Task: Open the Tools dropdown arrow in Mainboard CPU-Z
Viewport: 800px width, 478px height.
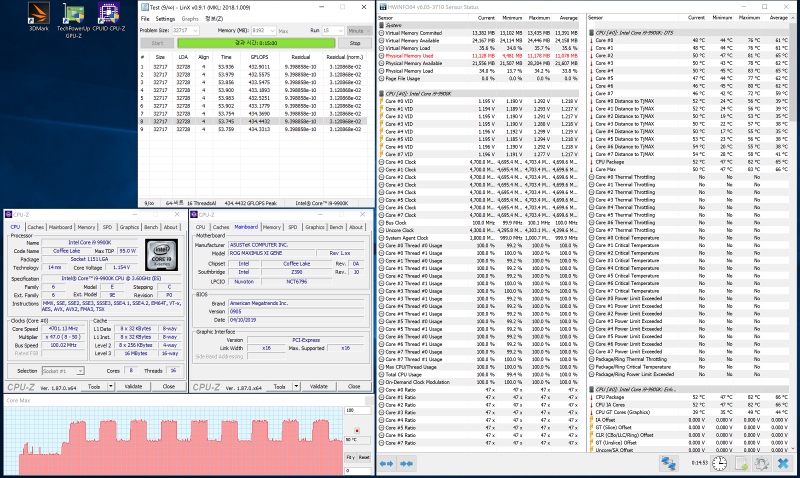Action: tap(296, 386)
